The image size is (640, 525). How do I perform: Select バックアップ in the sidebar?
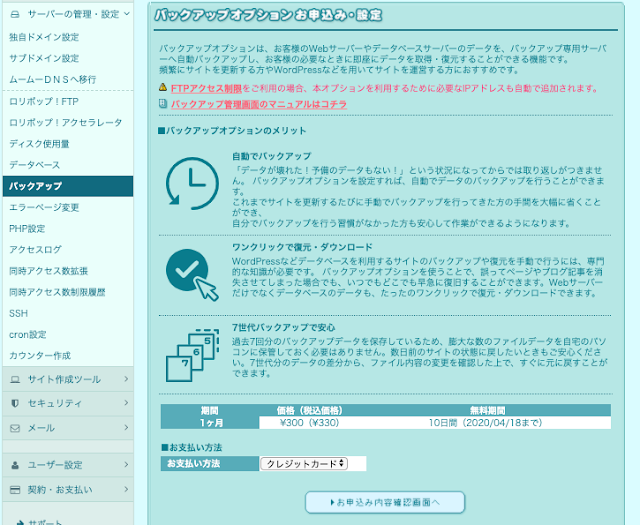coord(36,186)
